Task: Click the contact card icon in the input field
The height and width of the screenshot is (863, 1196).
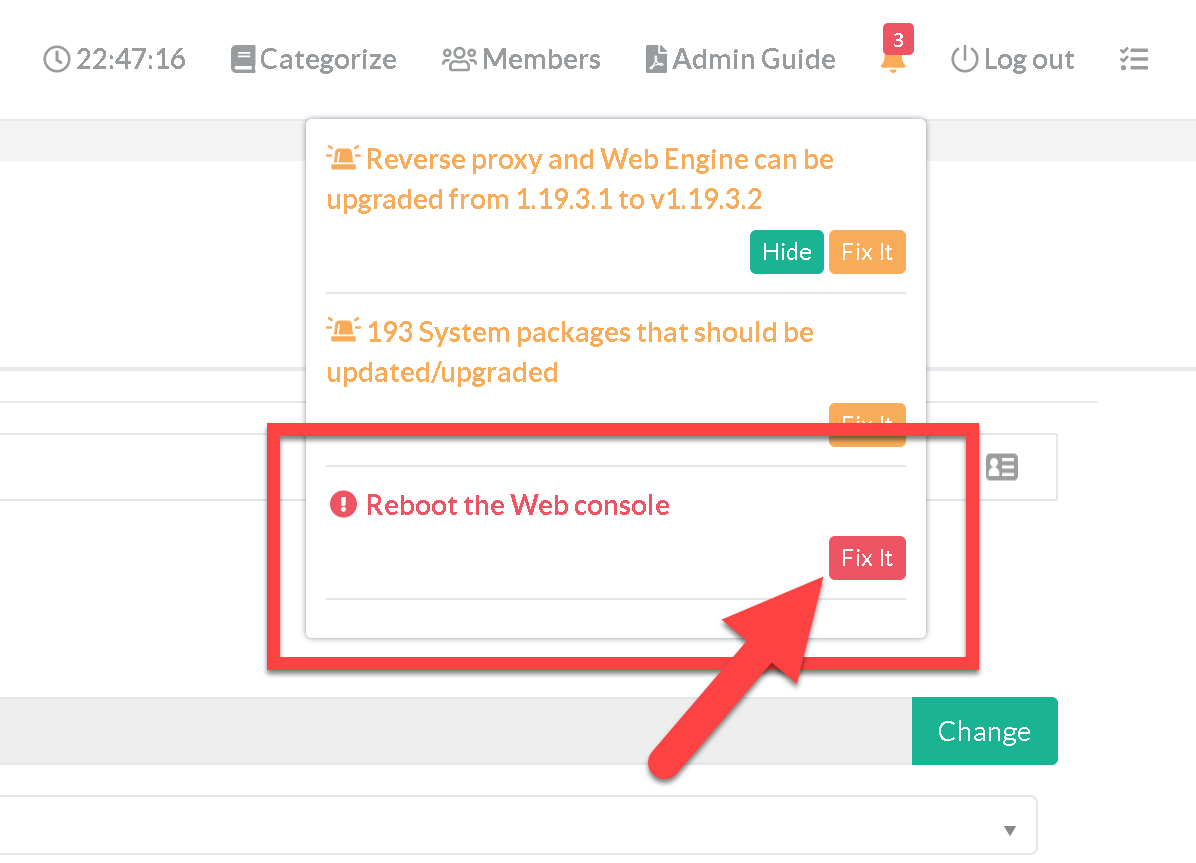Action: (x=1002, y=467)
